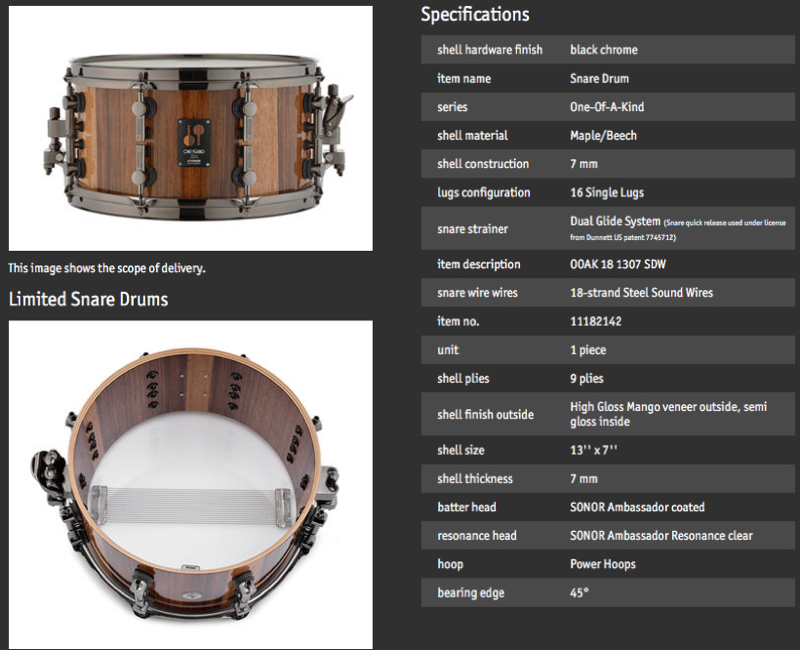Select the 'shell finish outside' label
This screenshot has height=650, width=800.
tap(485, 414)
